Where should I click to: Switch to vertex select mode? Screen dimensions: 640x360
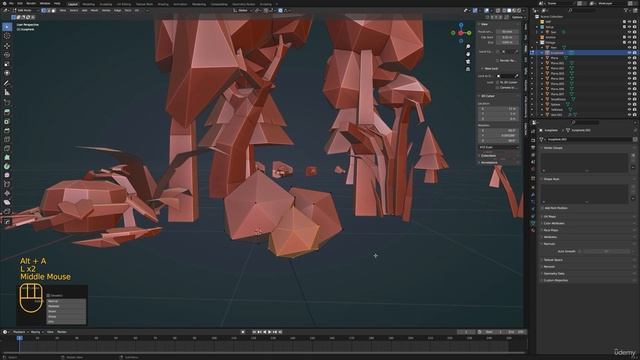pos(43,10)
